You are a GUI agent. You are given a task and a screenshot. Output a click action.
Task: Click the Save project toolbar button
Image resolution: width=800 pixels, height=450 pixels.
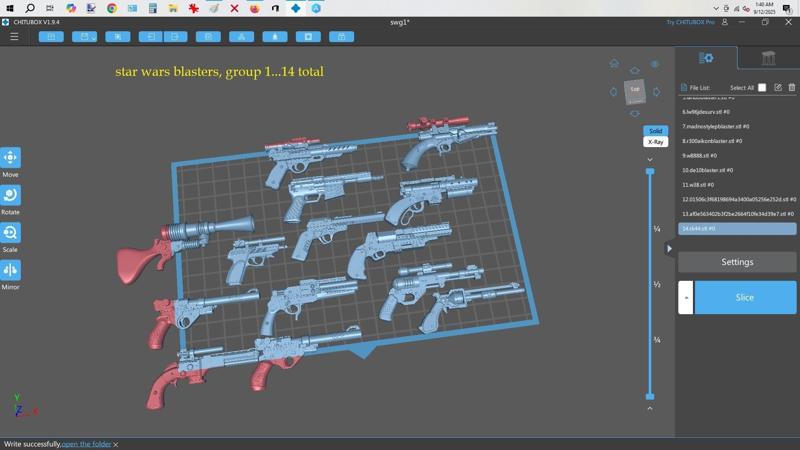pos(82,37)
